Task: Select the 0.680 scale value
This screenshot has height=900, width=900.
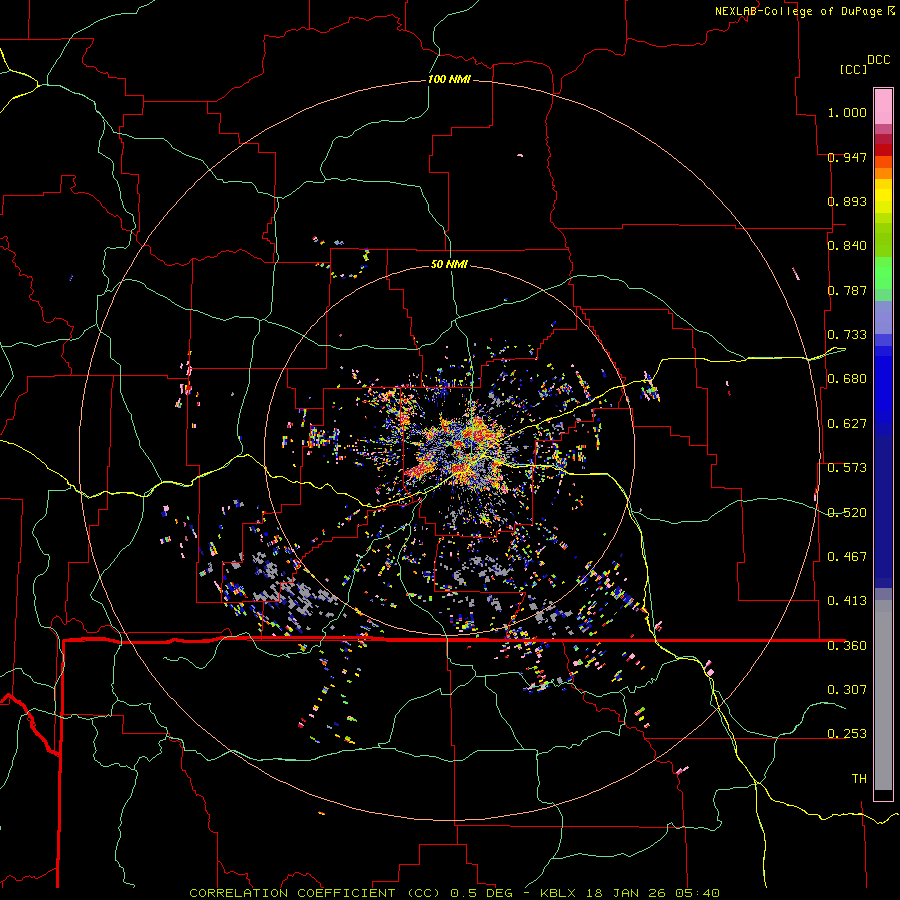Action: (847, 379)
